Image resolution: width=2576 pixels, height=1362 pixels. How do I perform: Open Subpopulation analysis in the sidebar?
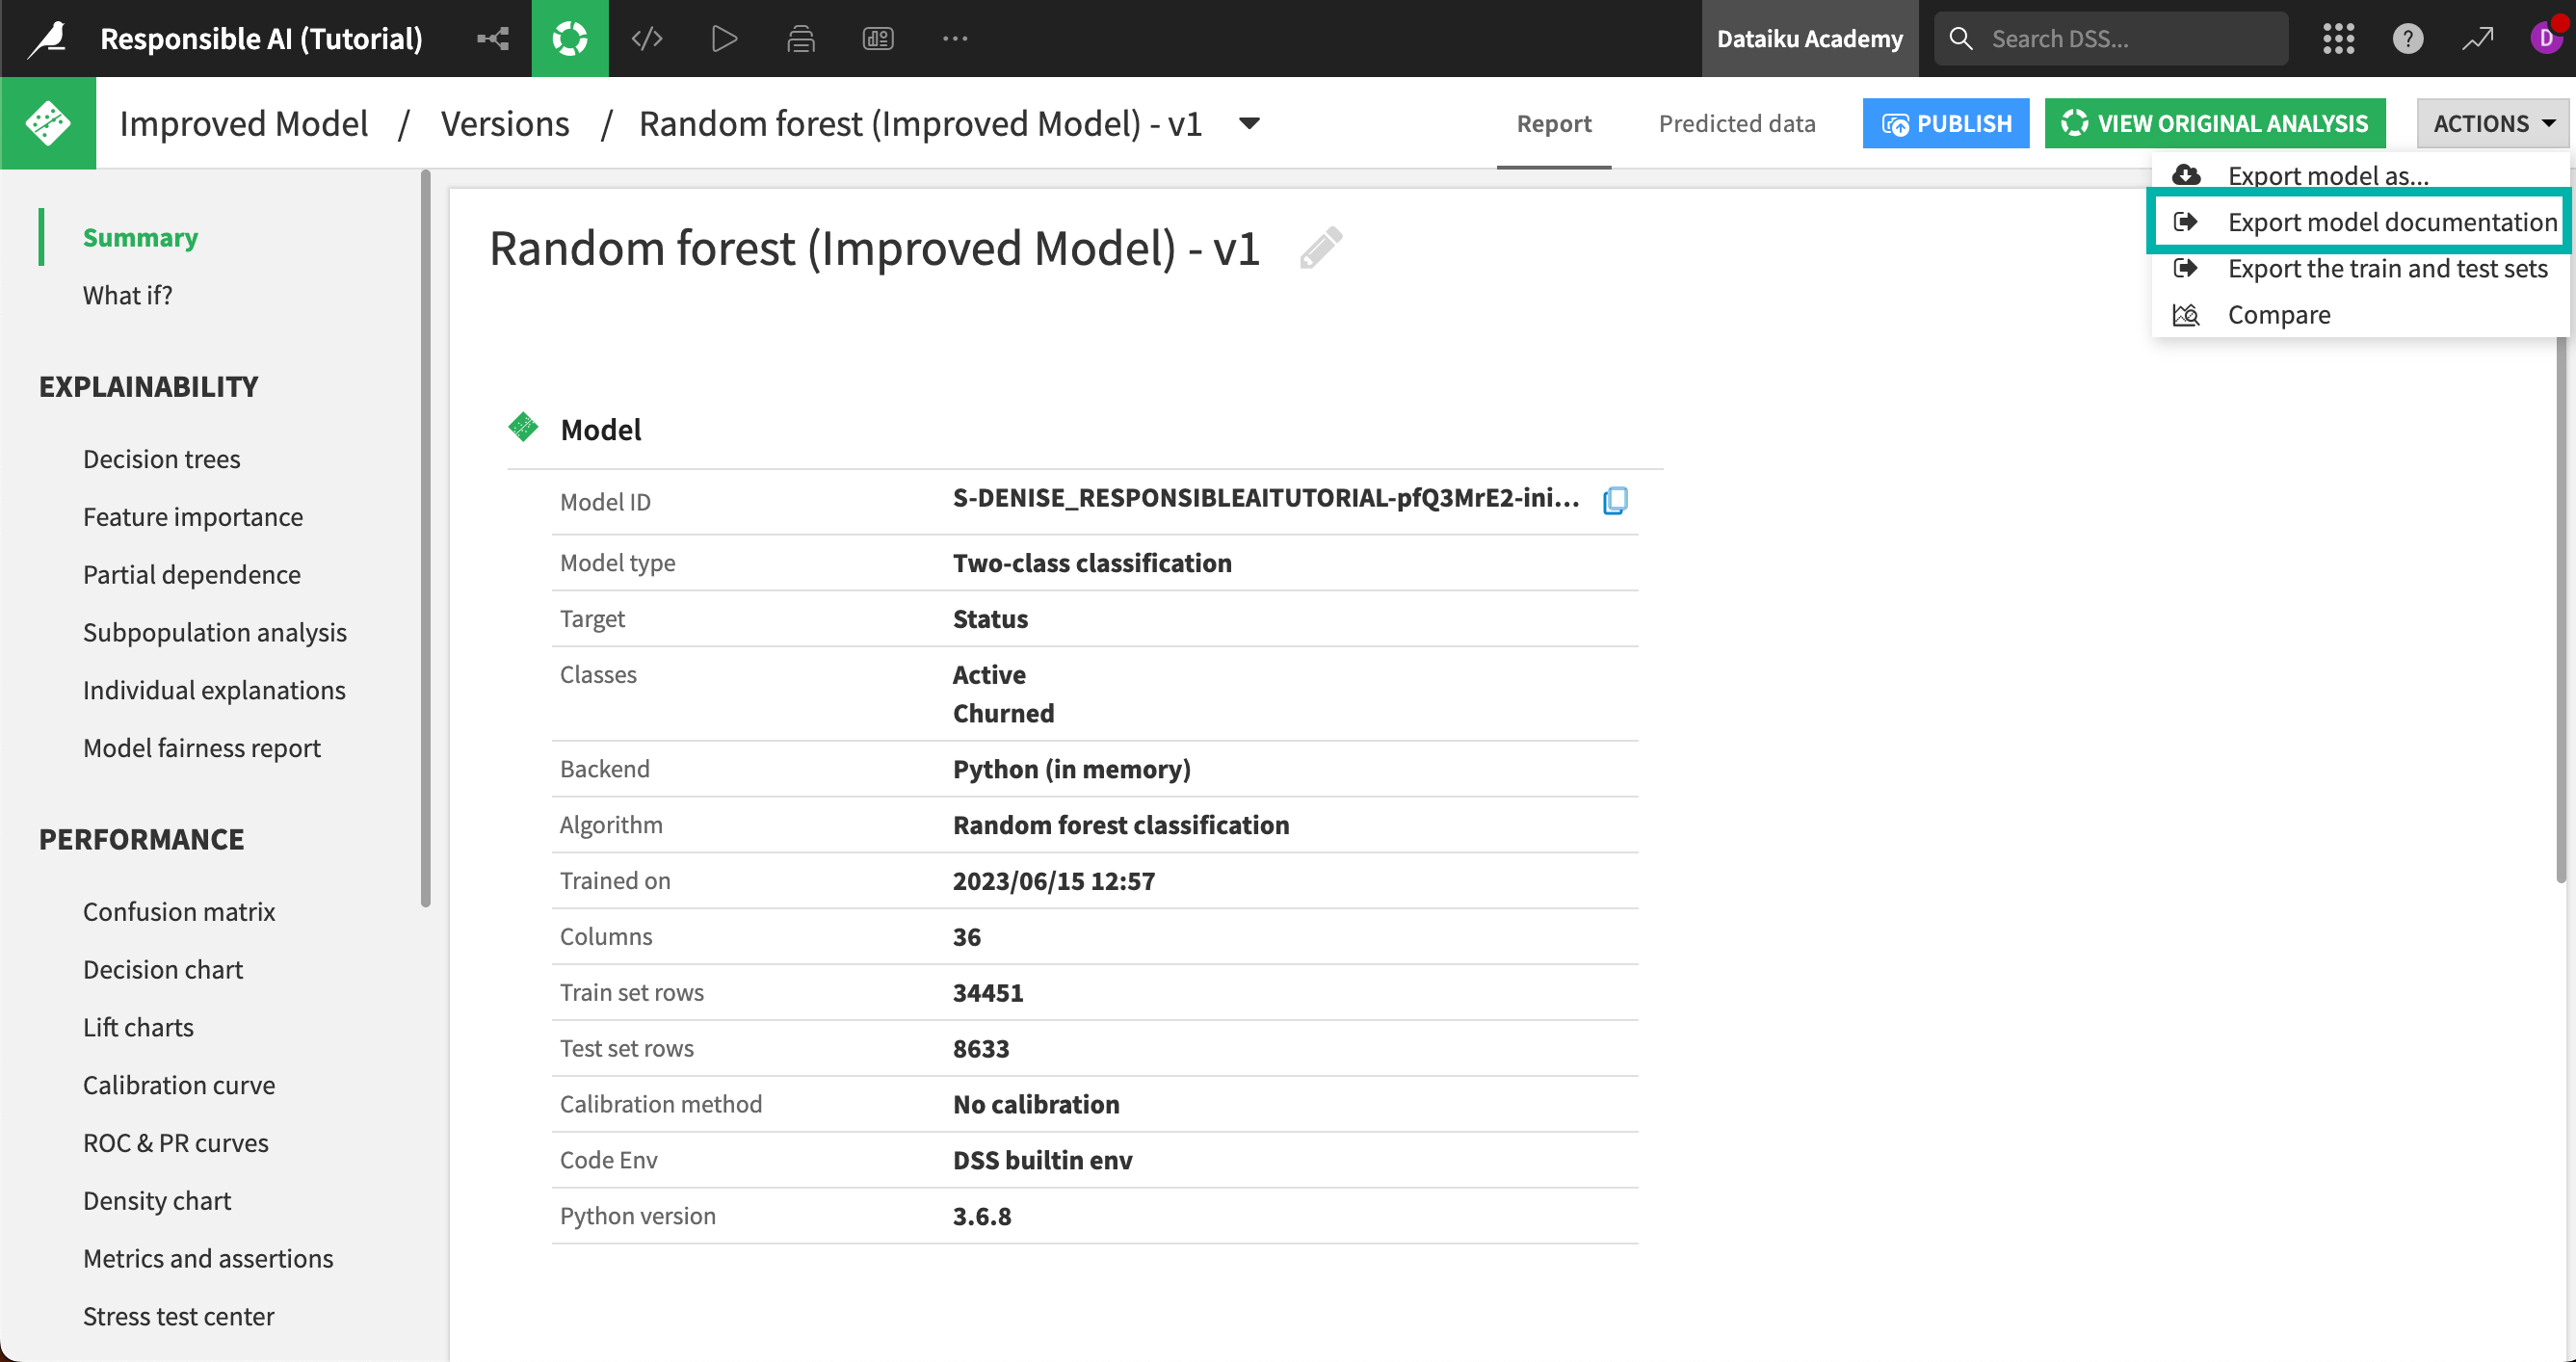point(215,632)
